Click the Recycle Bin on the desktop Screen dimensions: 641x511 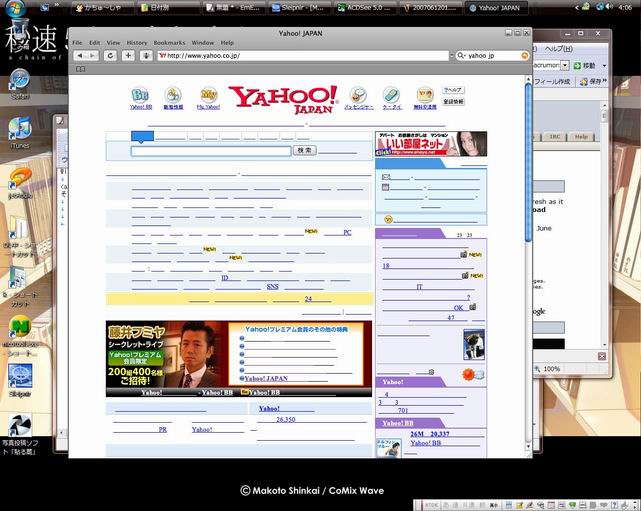click(x=20, y=29)
